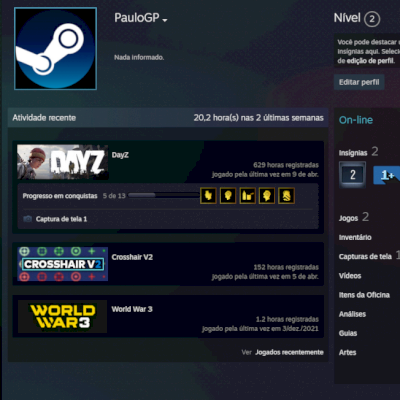The image size is (400, 400).
Task: Open Progresso em conquistas link
Action: (x=60, y=196)
